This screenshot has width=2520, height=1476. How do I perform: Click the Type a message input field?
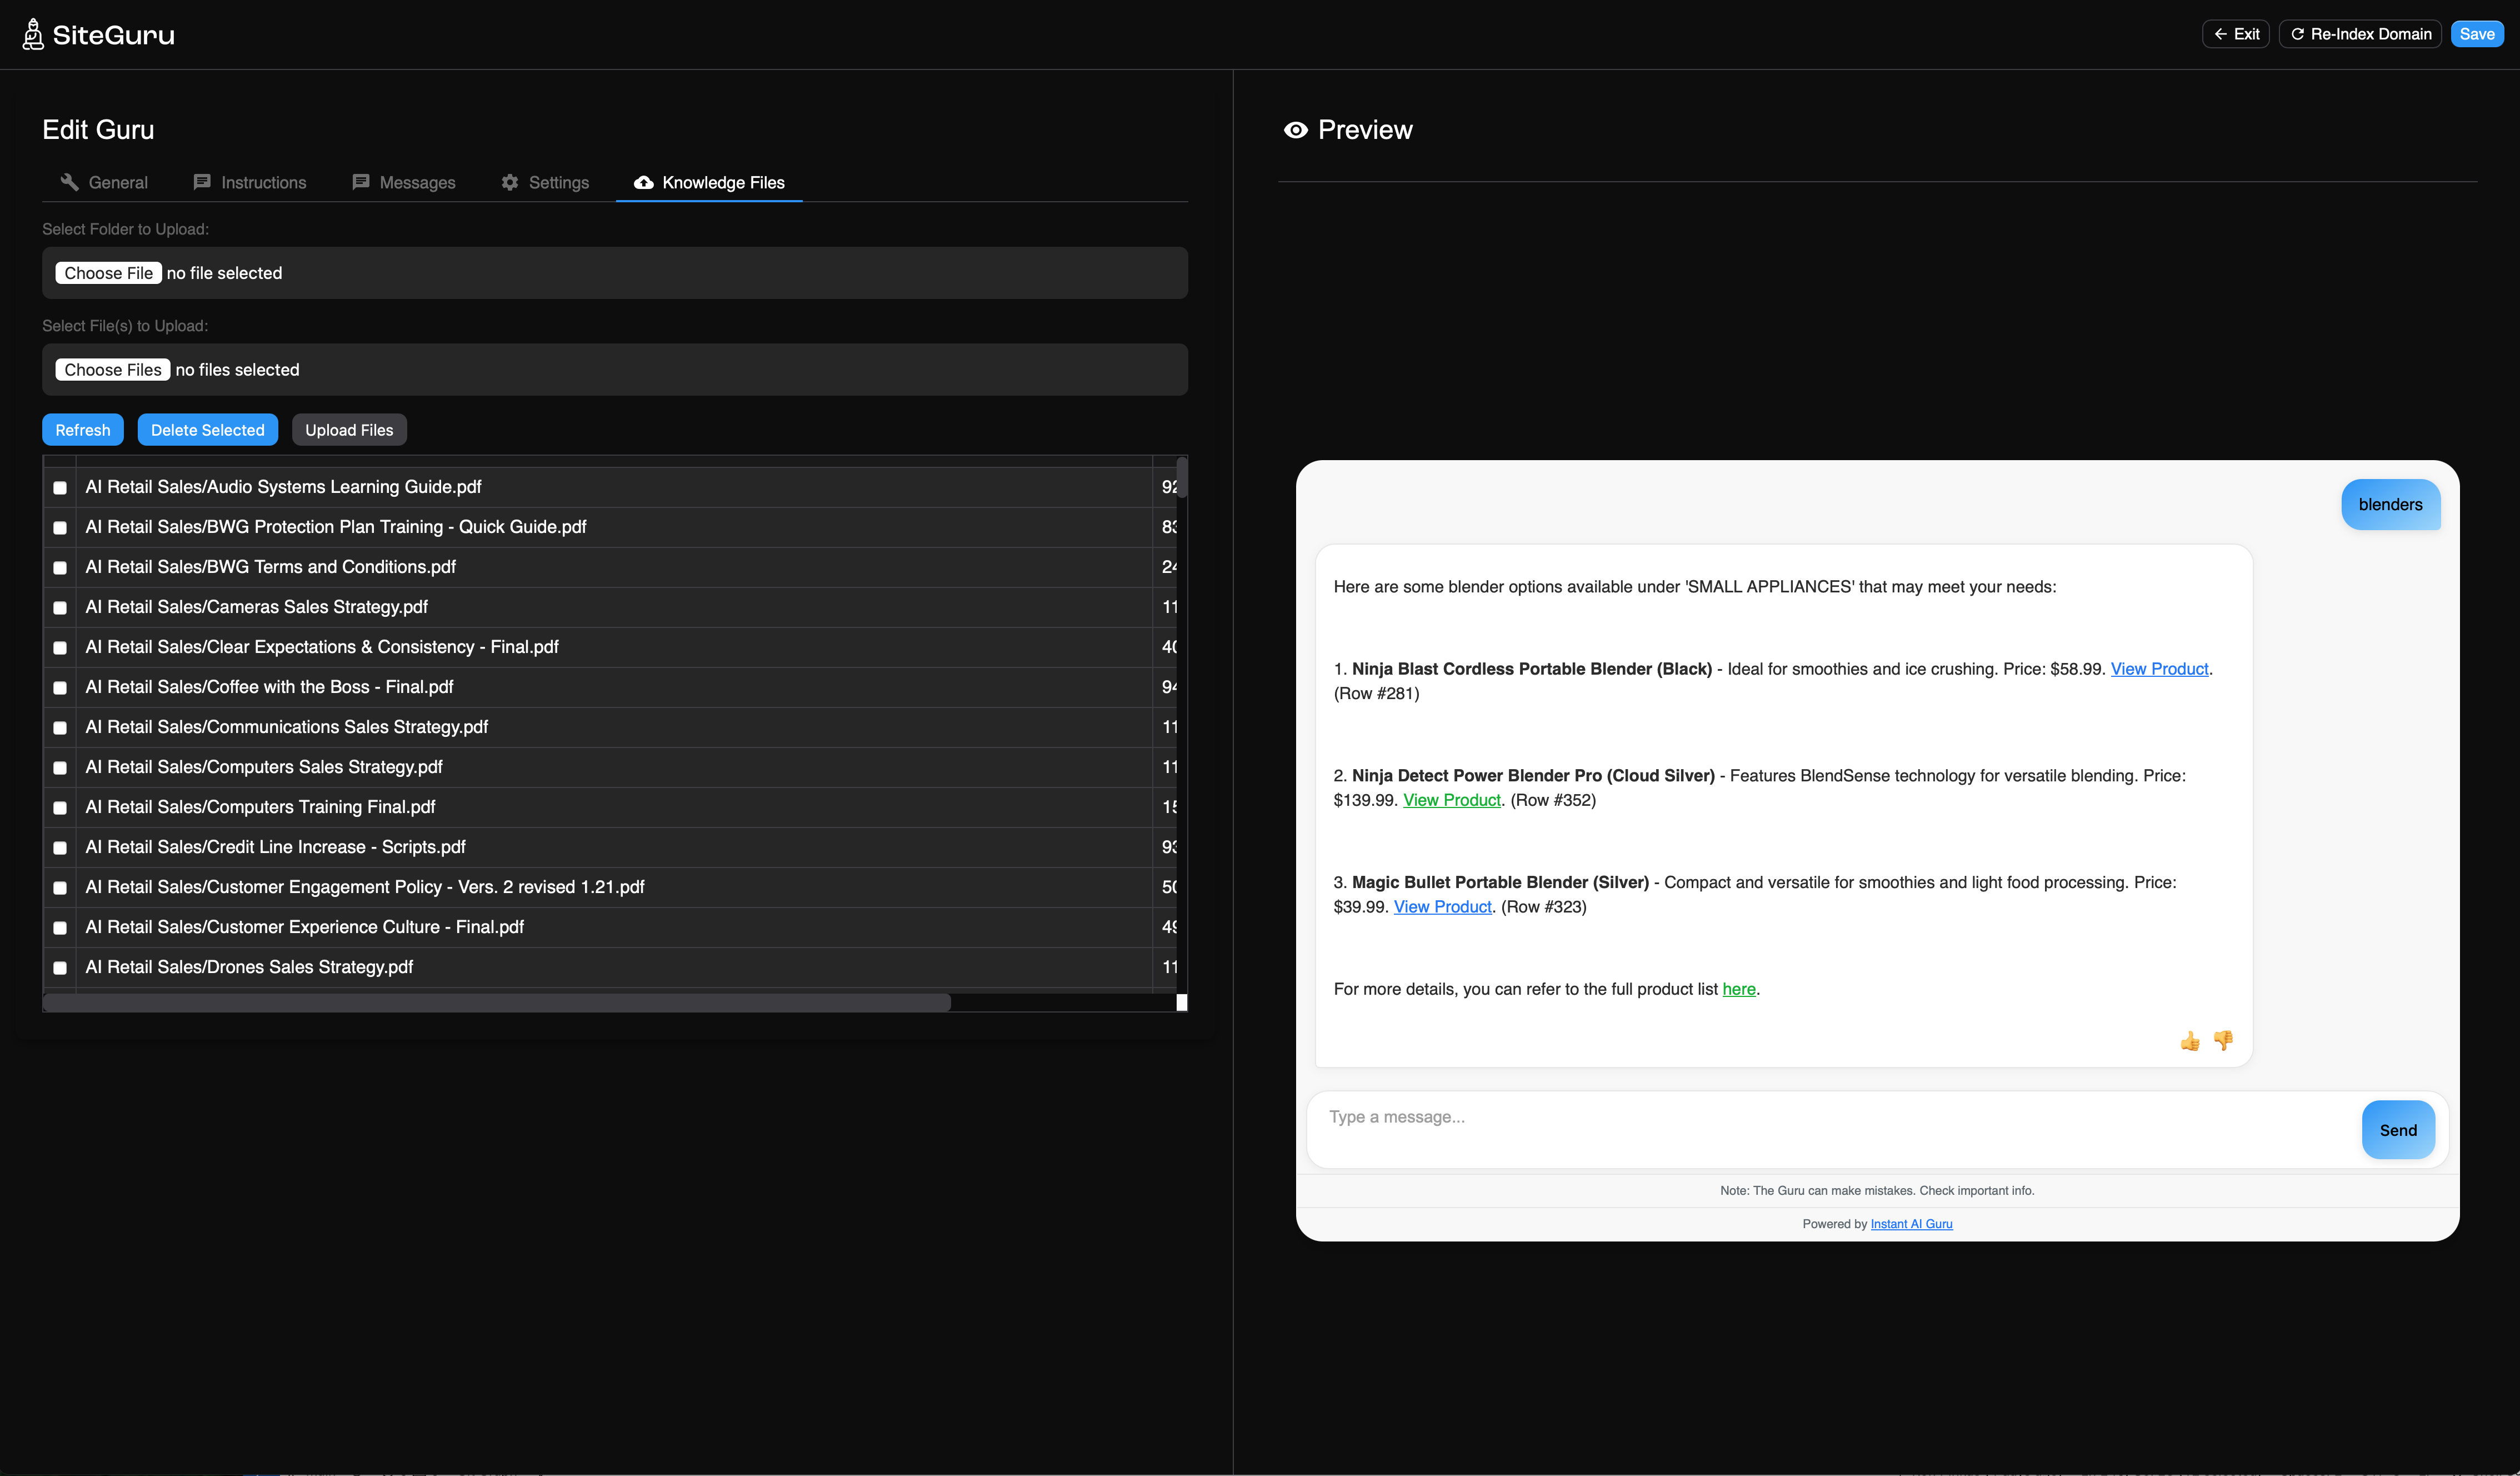[x=1830, y=1118]
